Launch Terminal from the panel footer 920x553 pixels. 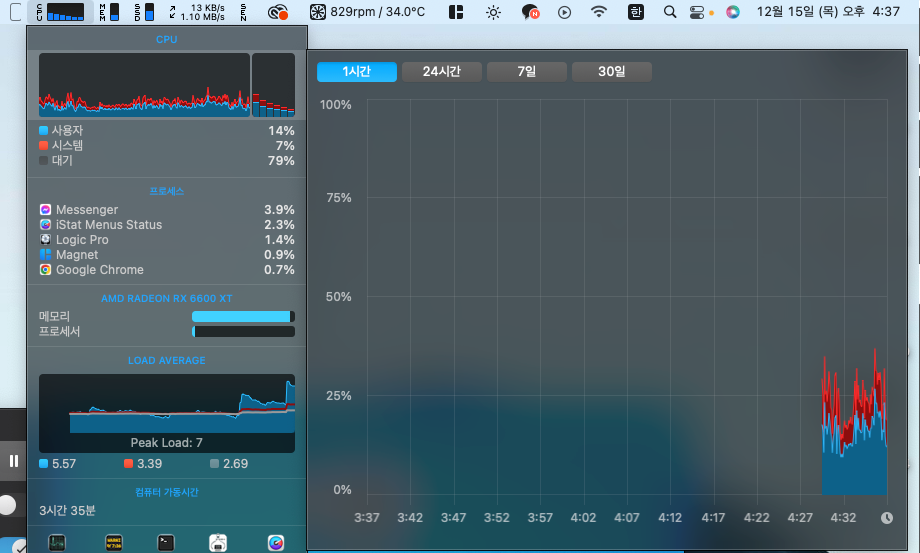(166, 542)
